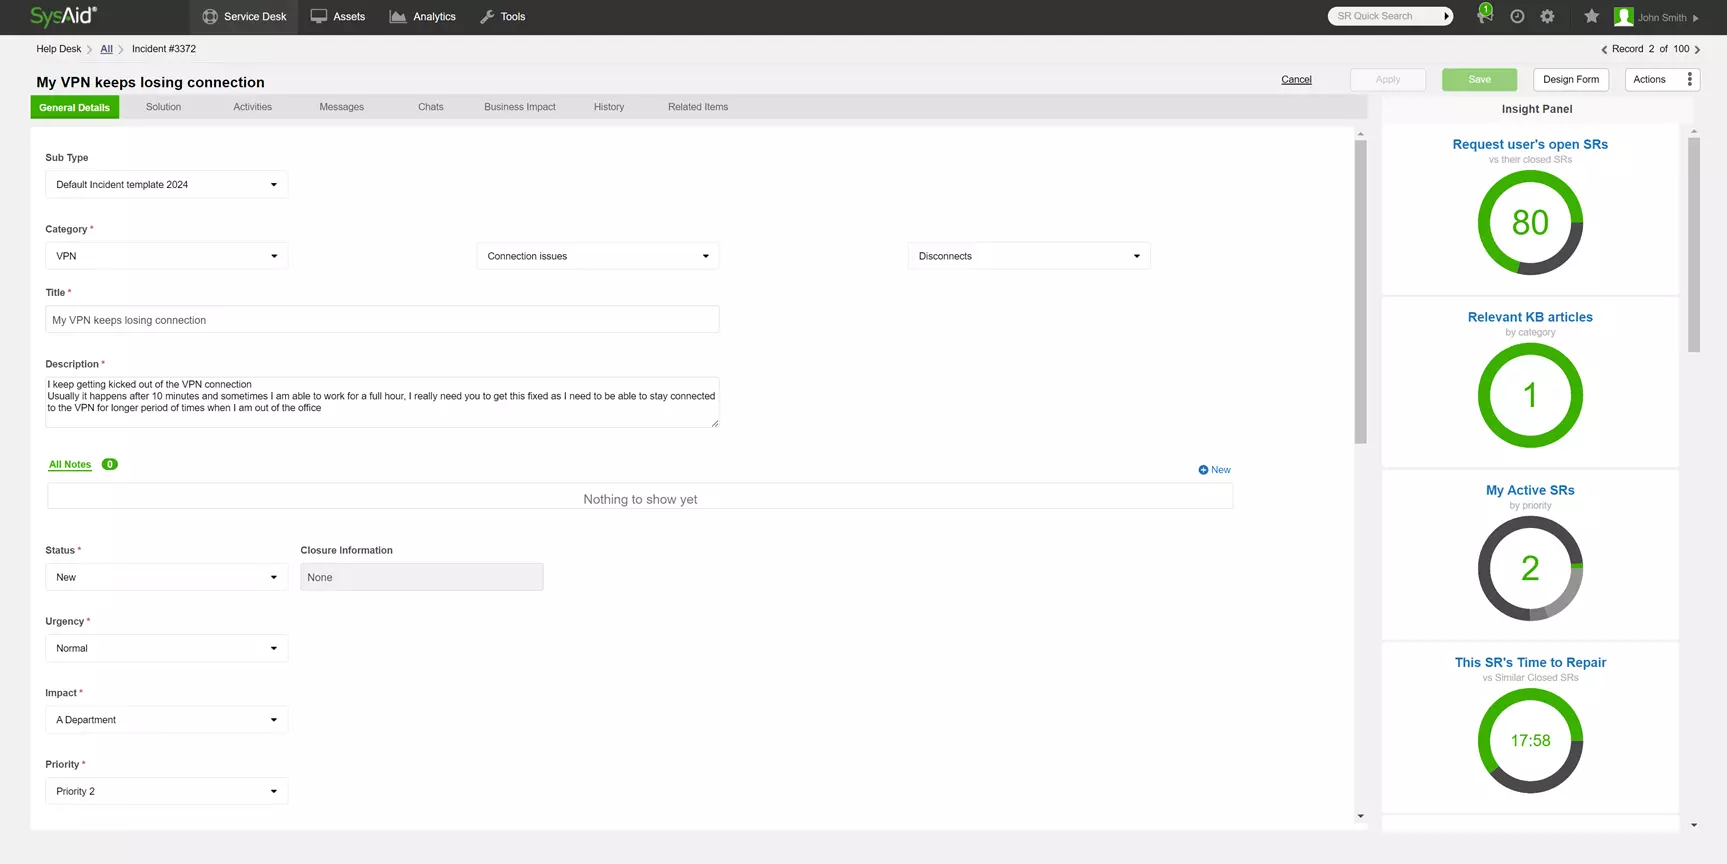Go to previous record arrow
This screenshot has height=864, width=1727.
1604,49
